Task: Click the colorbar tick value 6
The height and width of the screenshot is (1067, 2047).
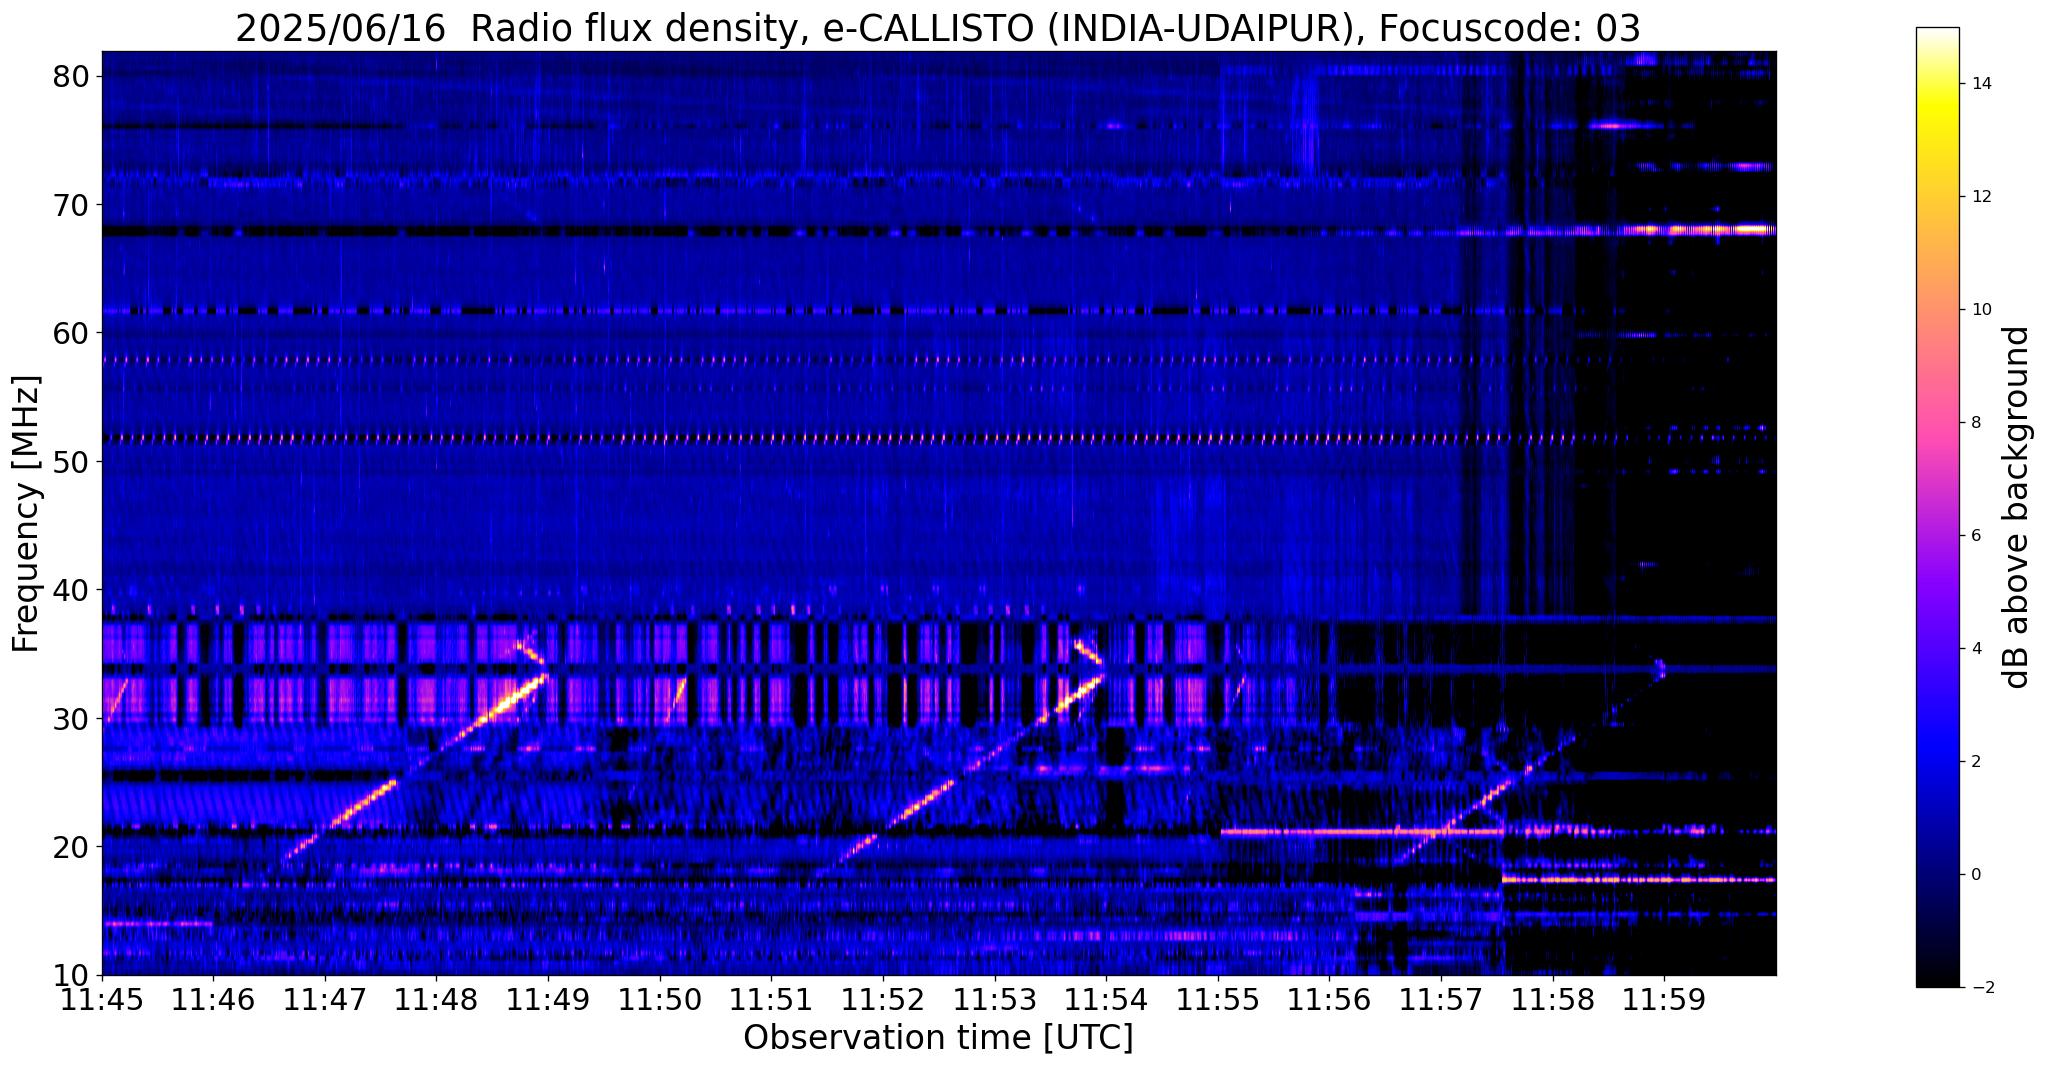Action: click(x=1976, y=536)
